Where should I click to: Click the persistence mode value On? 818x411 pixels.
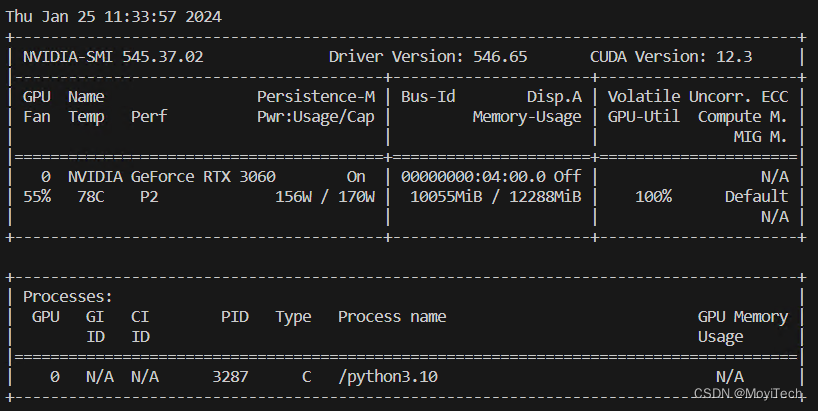click(356, 177)
